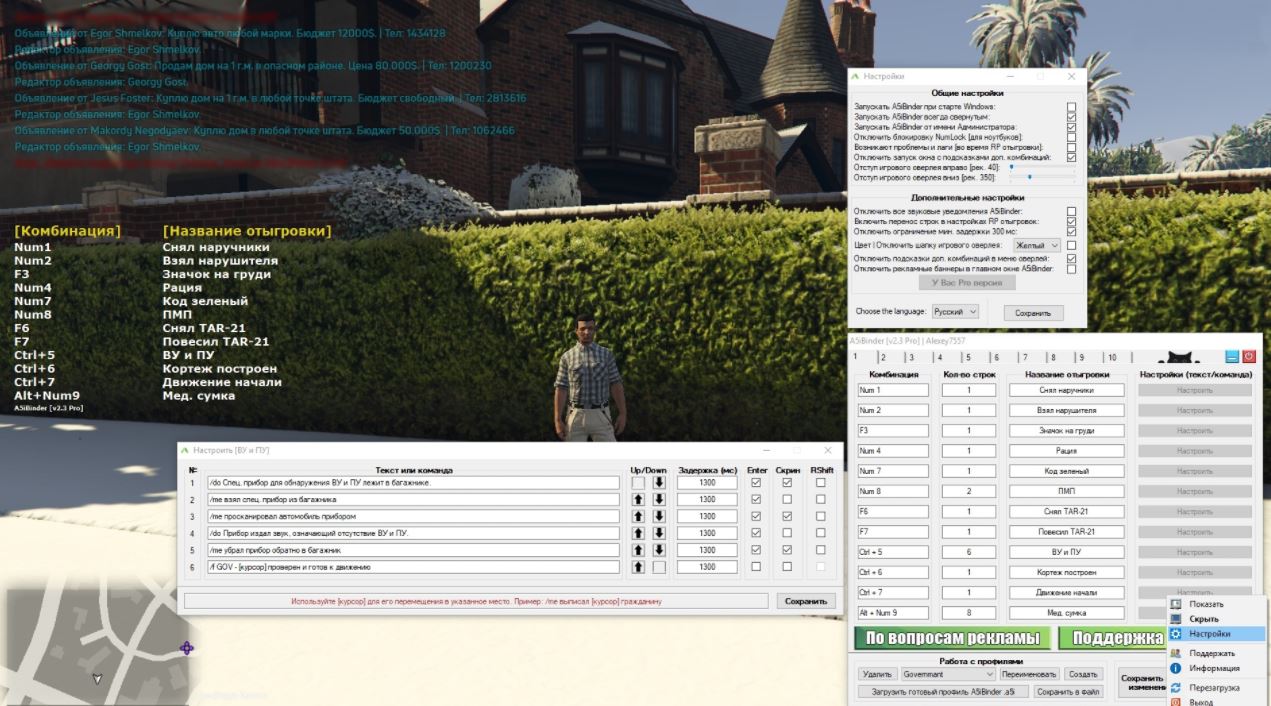Switch to tab 10 in A5iBinder

(1111, 357)
